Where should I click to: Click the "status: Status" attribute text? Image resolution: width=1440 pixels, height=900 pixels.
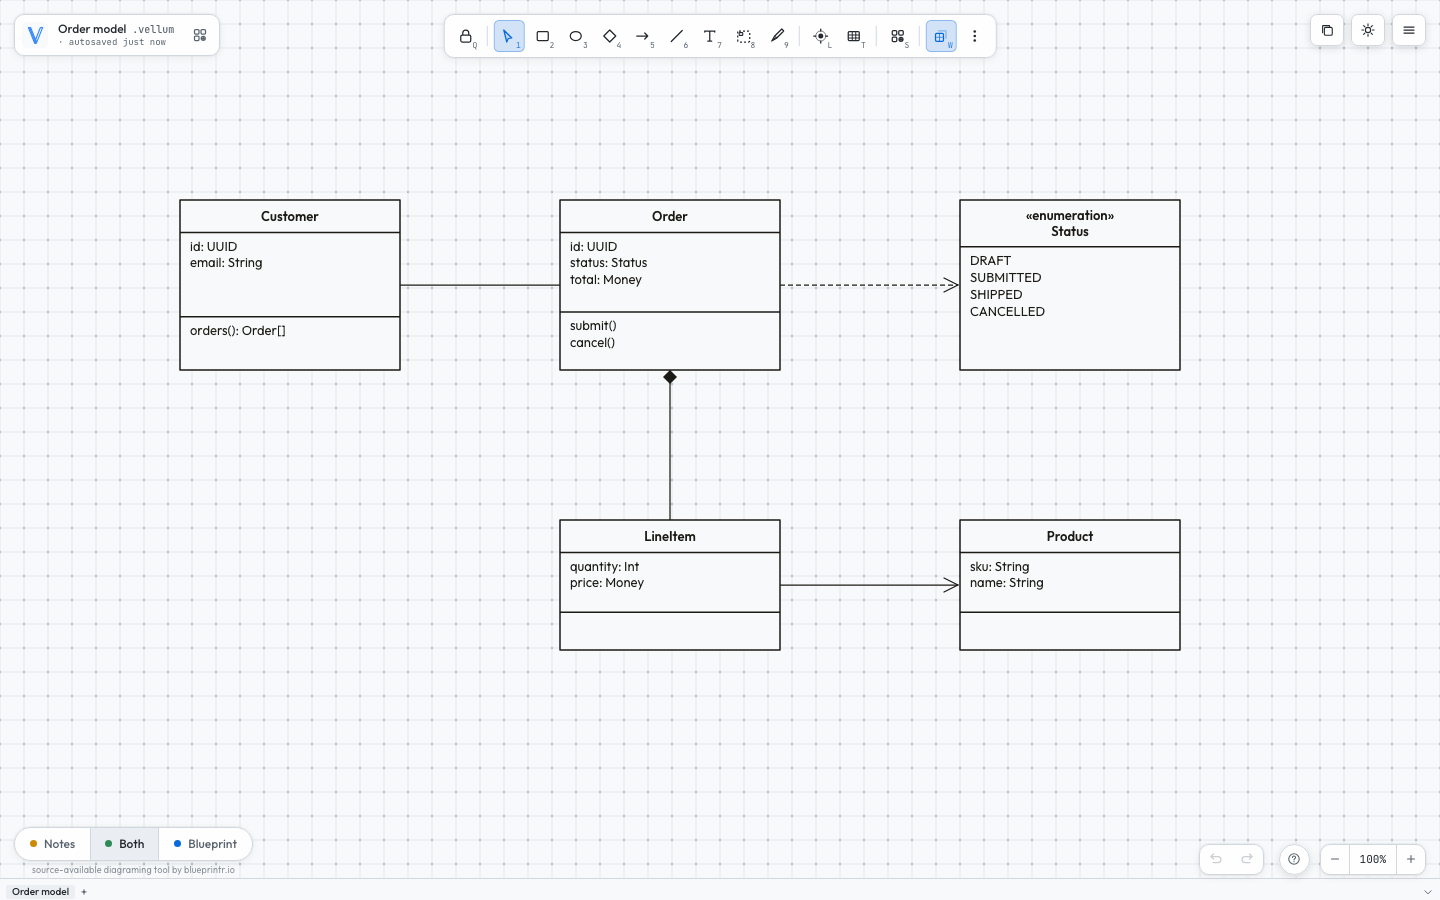(608, 263)
